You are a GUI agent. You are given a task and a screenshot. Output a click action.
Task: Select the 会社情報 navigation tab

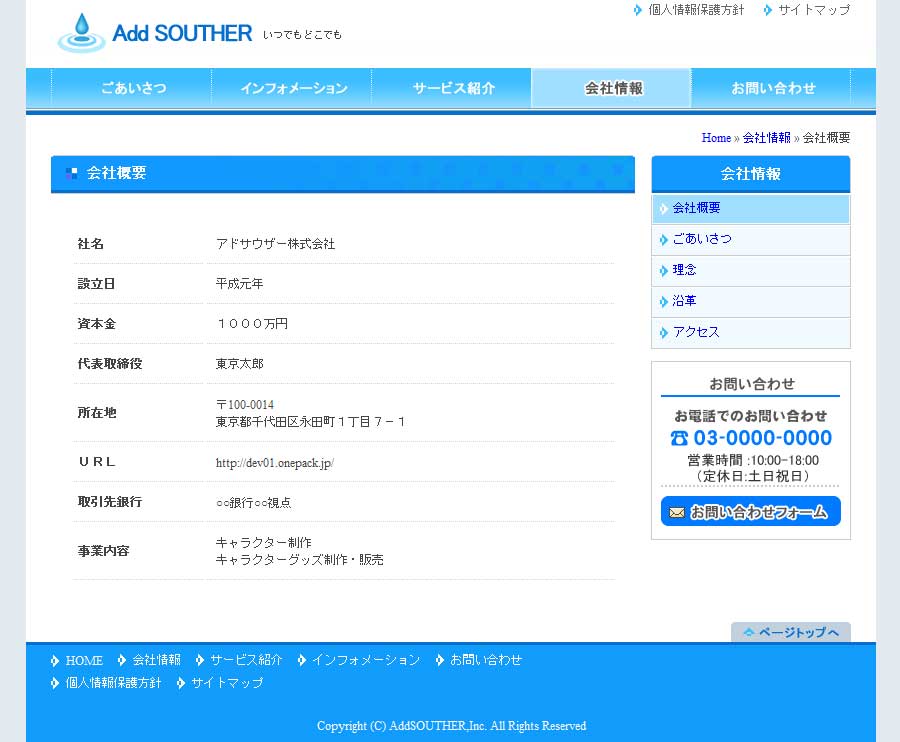tap(613, 88)
